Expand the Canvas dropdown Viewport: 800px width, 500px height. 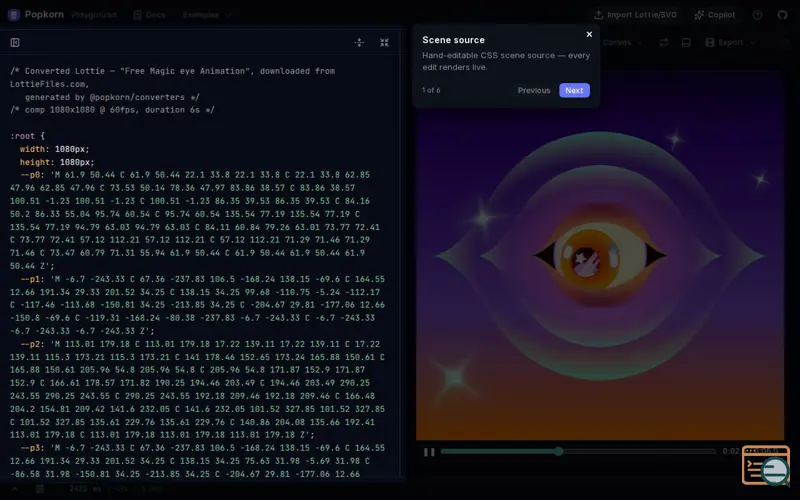[622, 42]
